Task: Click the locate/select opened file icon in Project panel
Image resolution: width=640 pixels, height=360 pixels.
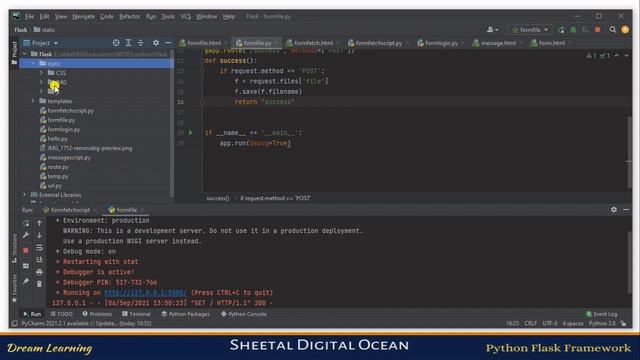Action: click(x=116, y=43)
